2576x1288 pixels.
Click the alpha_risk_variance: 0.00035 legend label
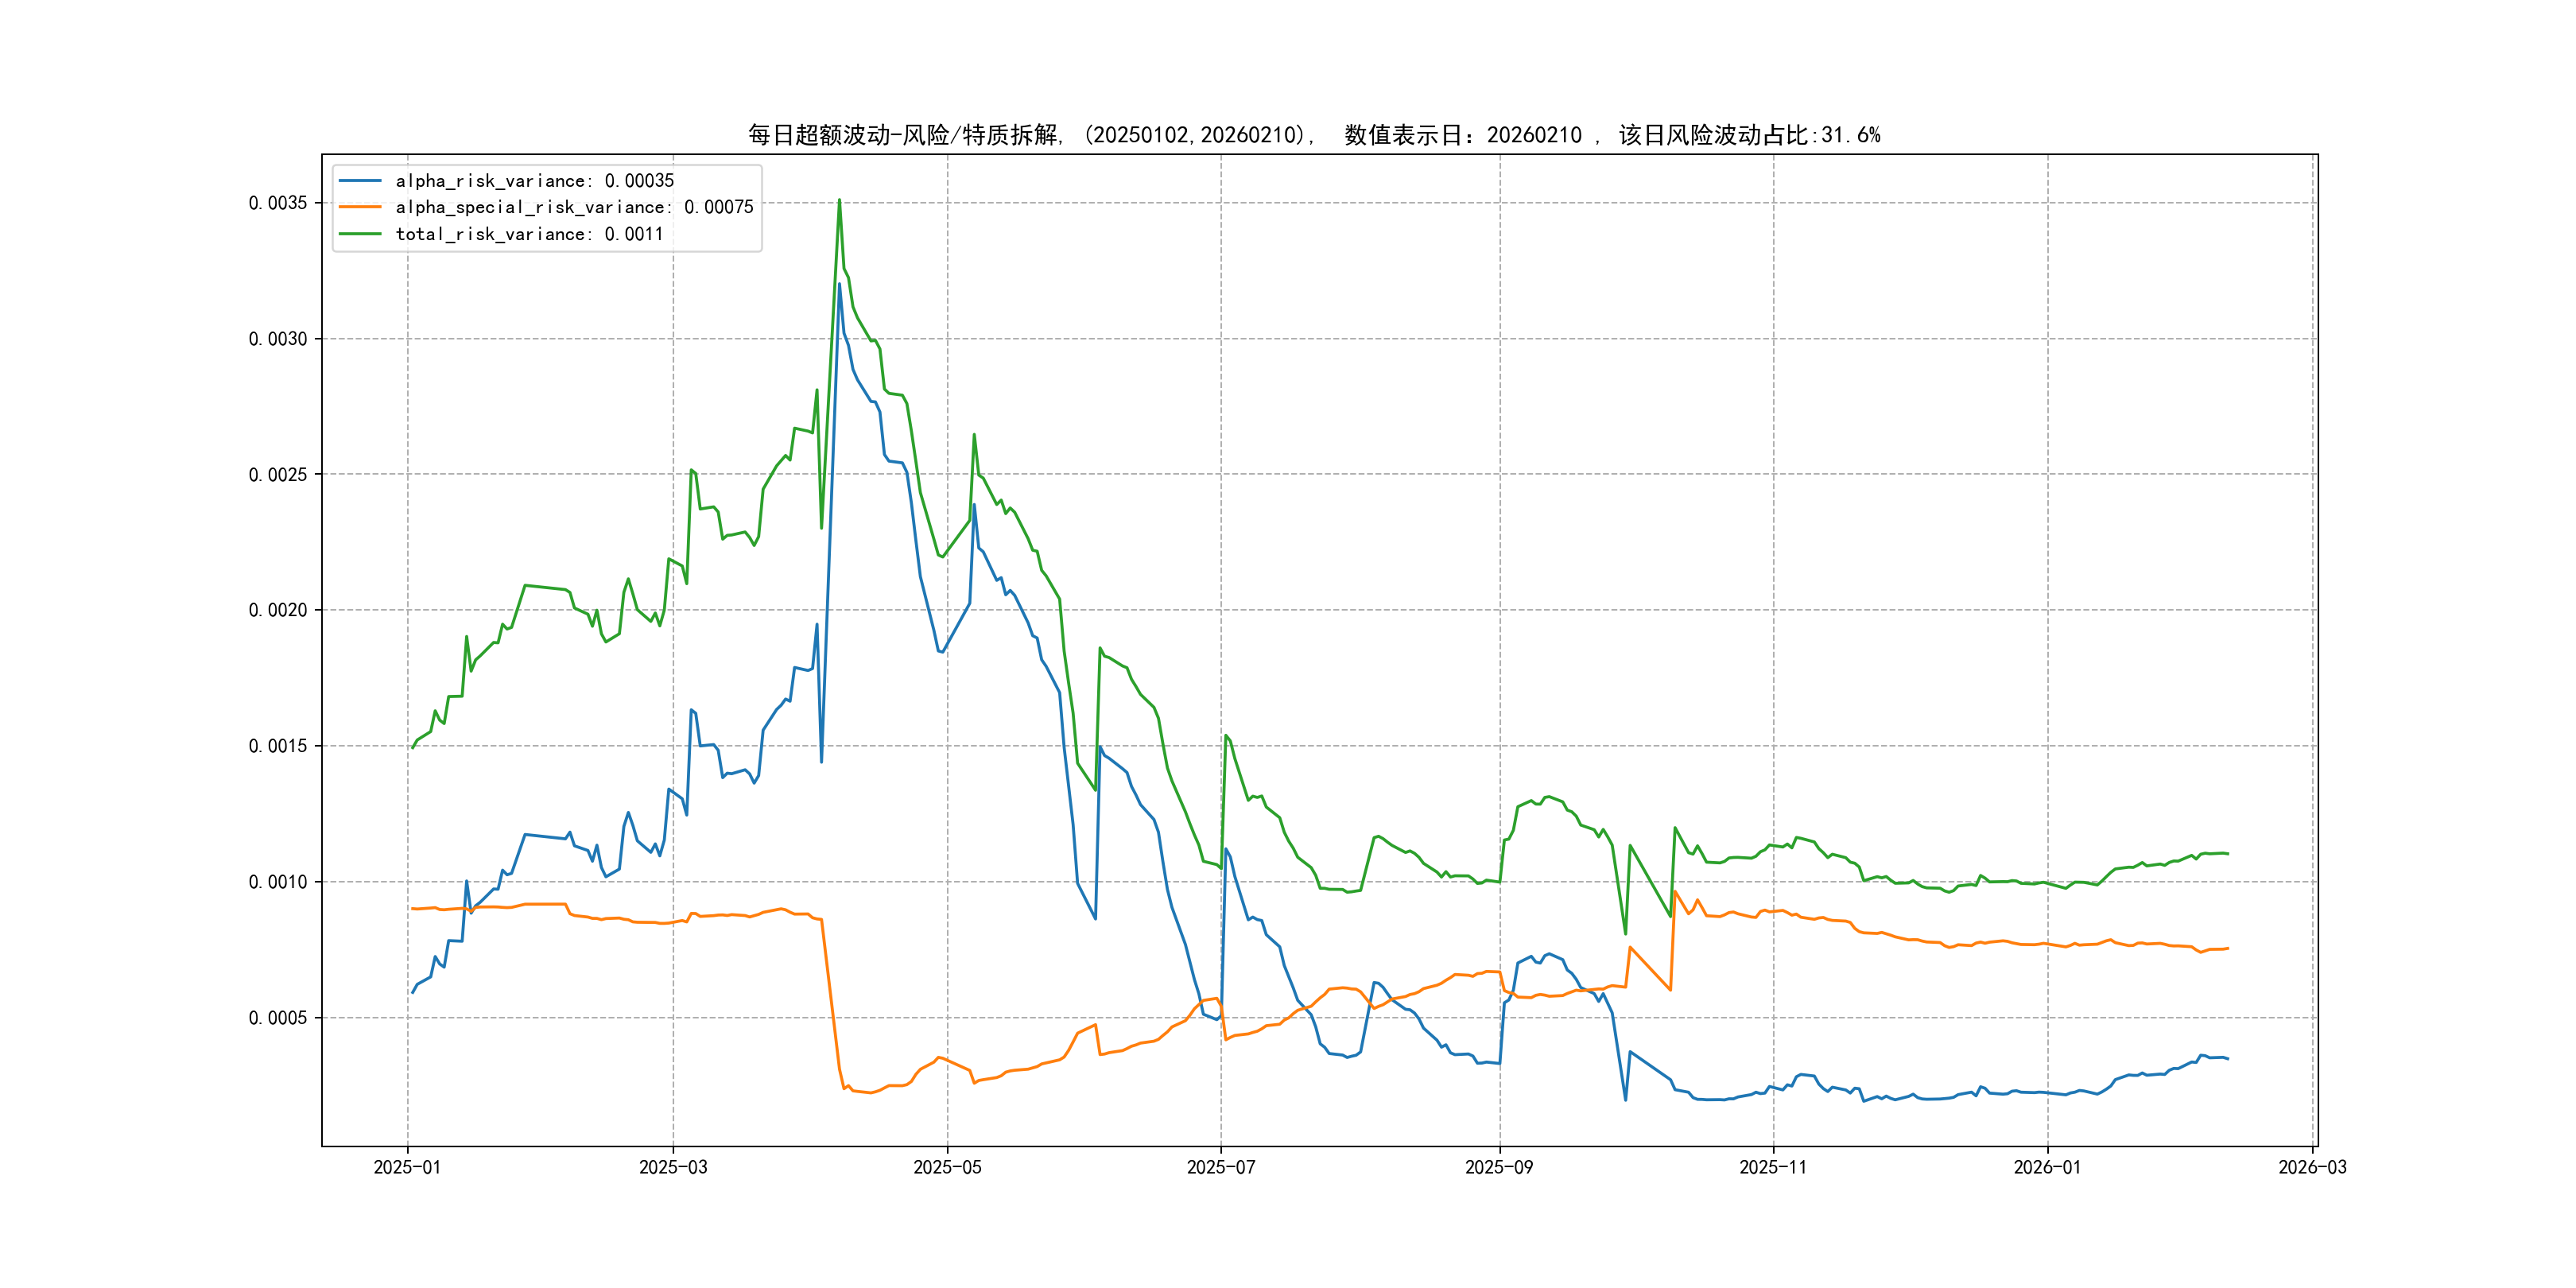point(534,181)
